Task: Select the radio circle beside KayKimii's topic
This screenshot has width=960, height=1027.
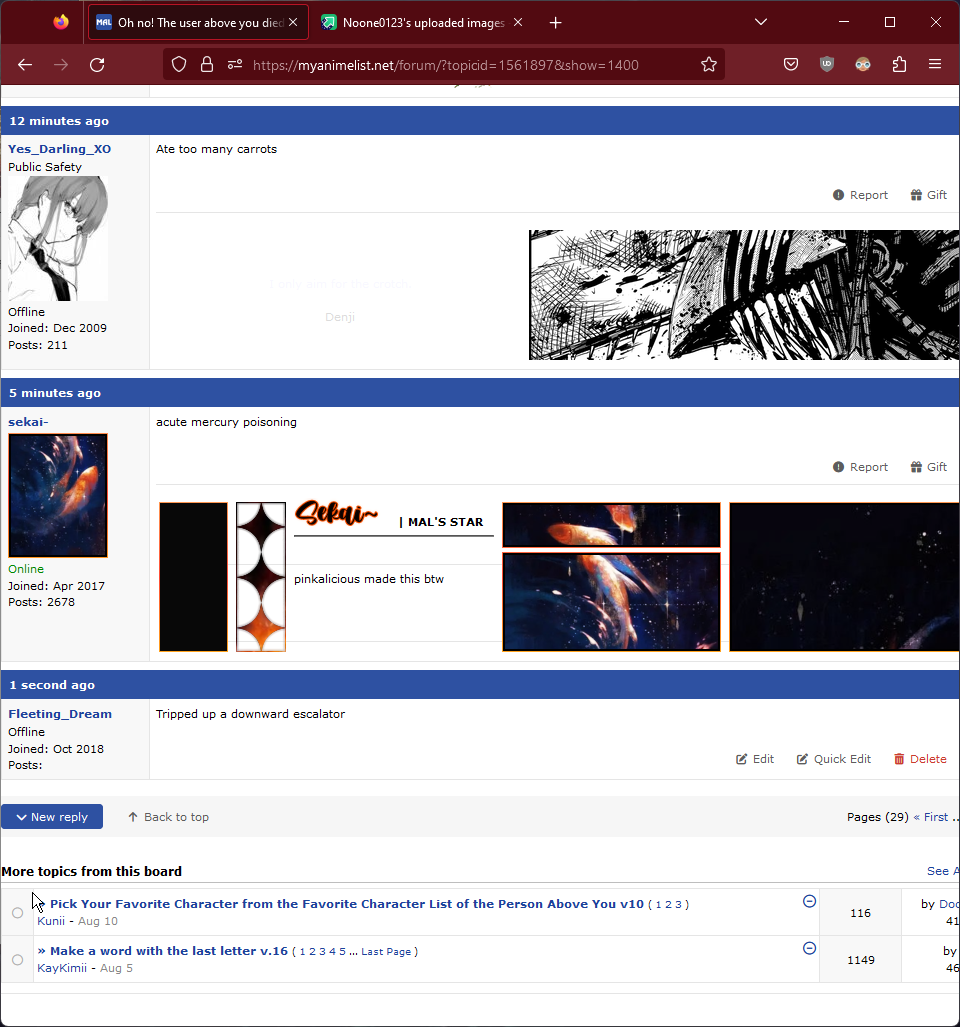Action: pyautogui.click(x=17, y=960)
